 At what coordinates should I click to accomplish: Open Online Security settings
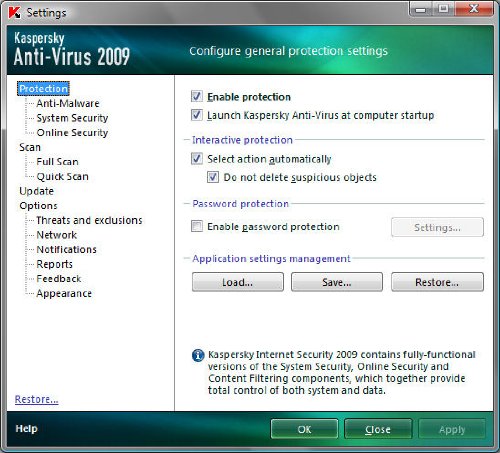coord(72,133)
